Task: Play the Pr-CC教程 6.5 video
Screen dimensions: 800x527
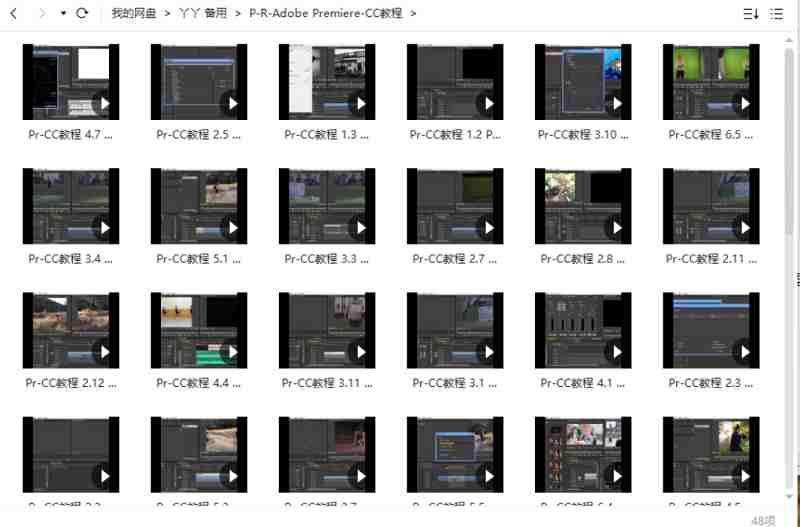Action: (x=743, y=103)
